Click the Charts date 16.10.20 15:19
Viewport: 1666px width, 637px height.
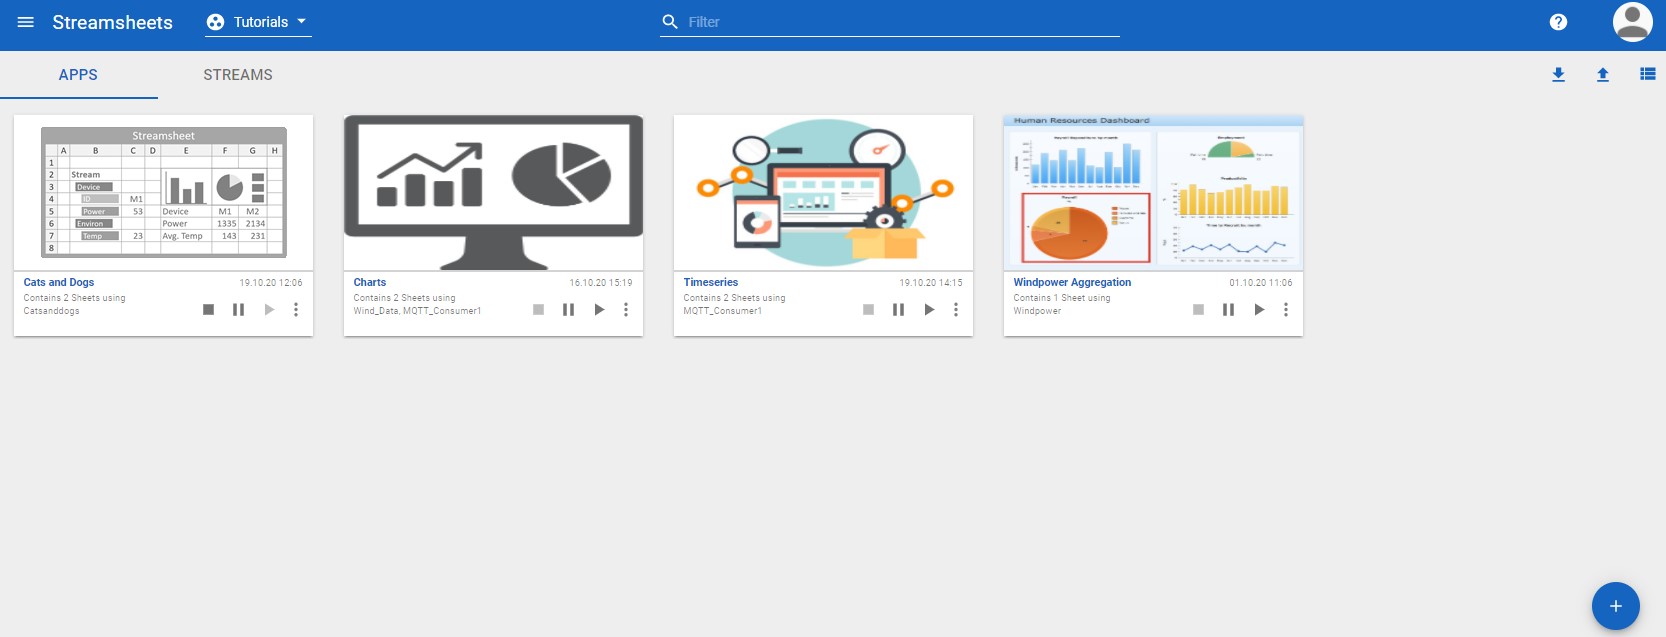(601, 283)
